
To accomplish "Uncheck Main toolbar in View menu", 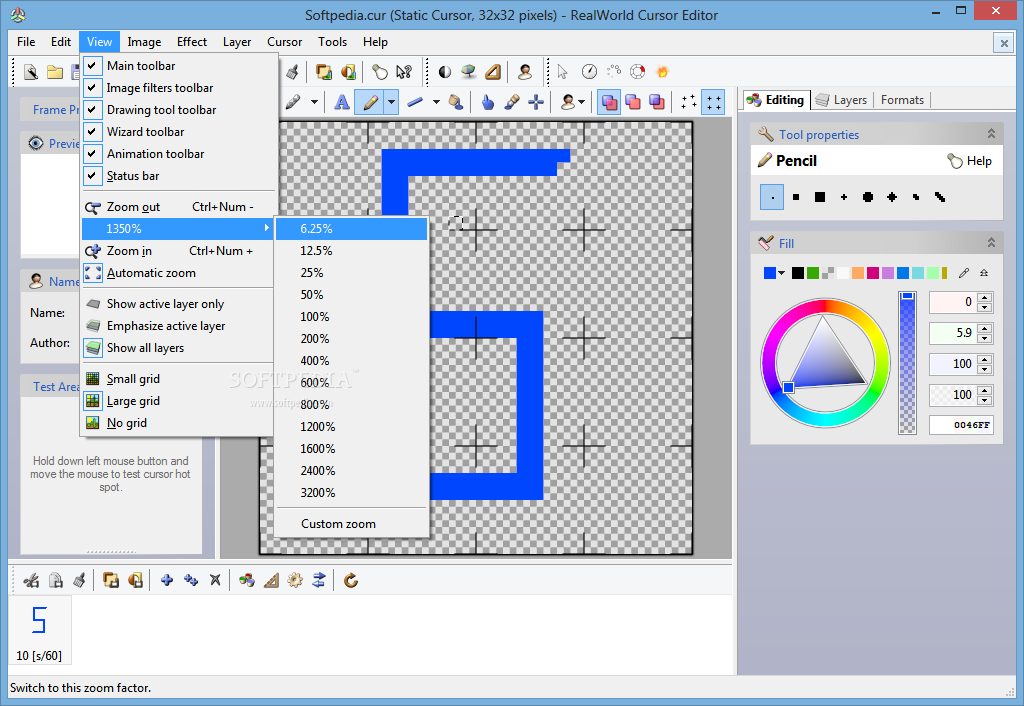I will (178, 66).
